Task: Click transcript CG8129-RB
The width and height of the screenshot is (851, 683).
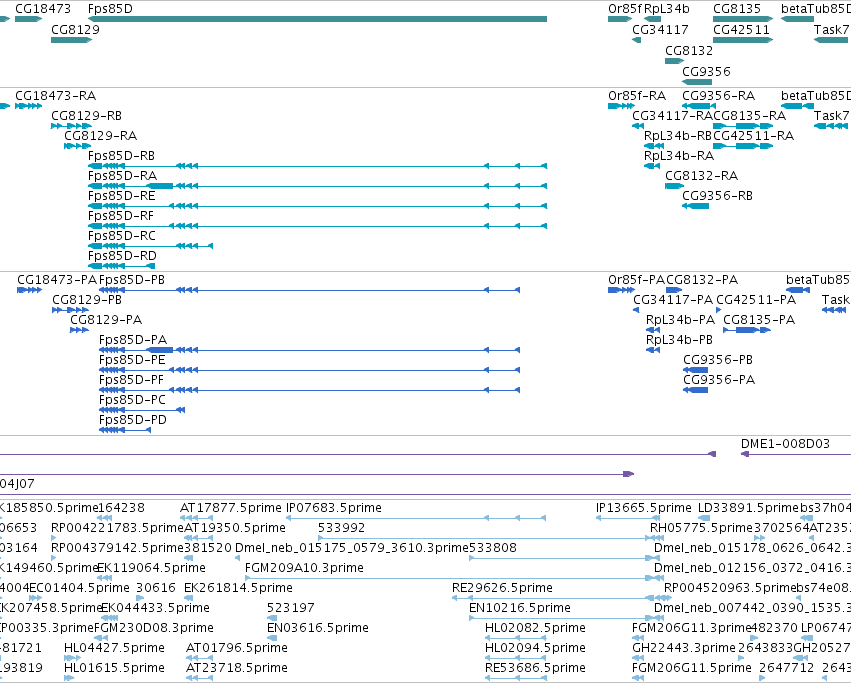Action: (x=86, y=116)
